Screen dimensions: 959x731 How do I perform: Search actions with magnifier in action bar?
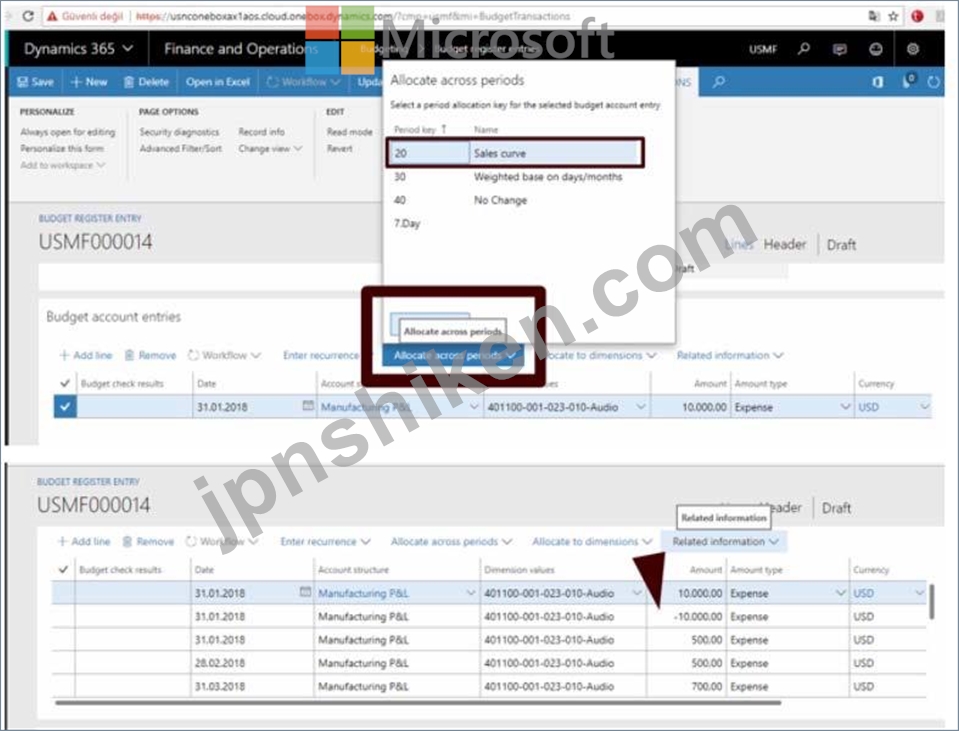click(x=719, y=82)
